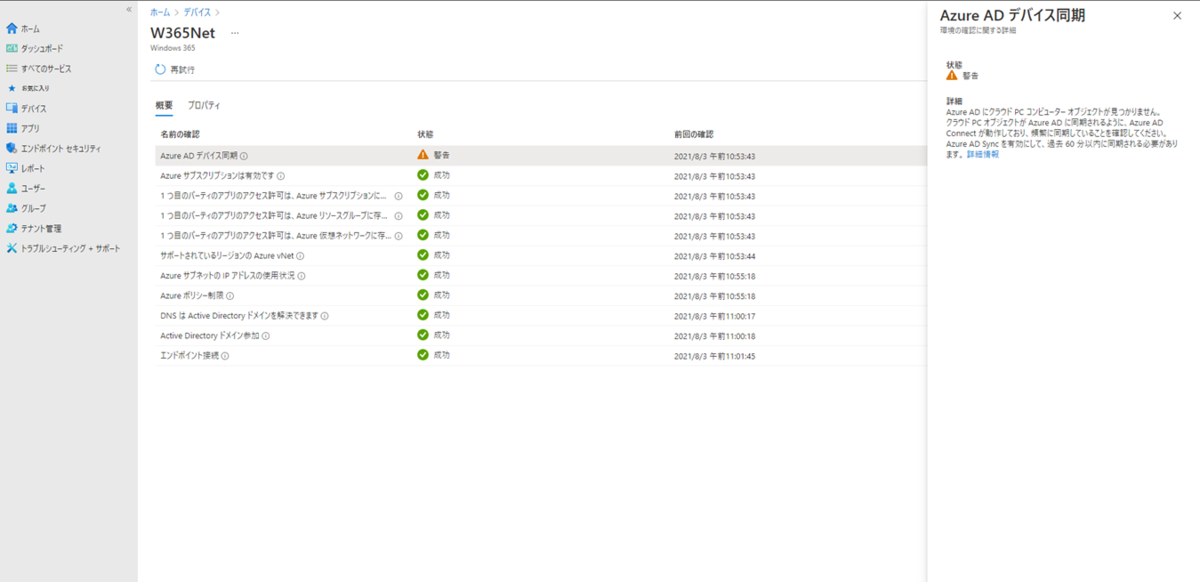Click the info icon beside Azure サブネットの IP アドレスの使用状況

301,276
